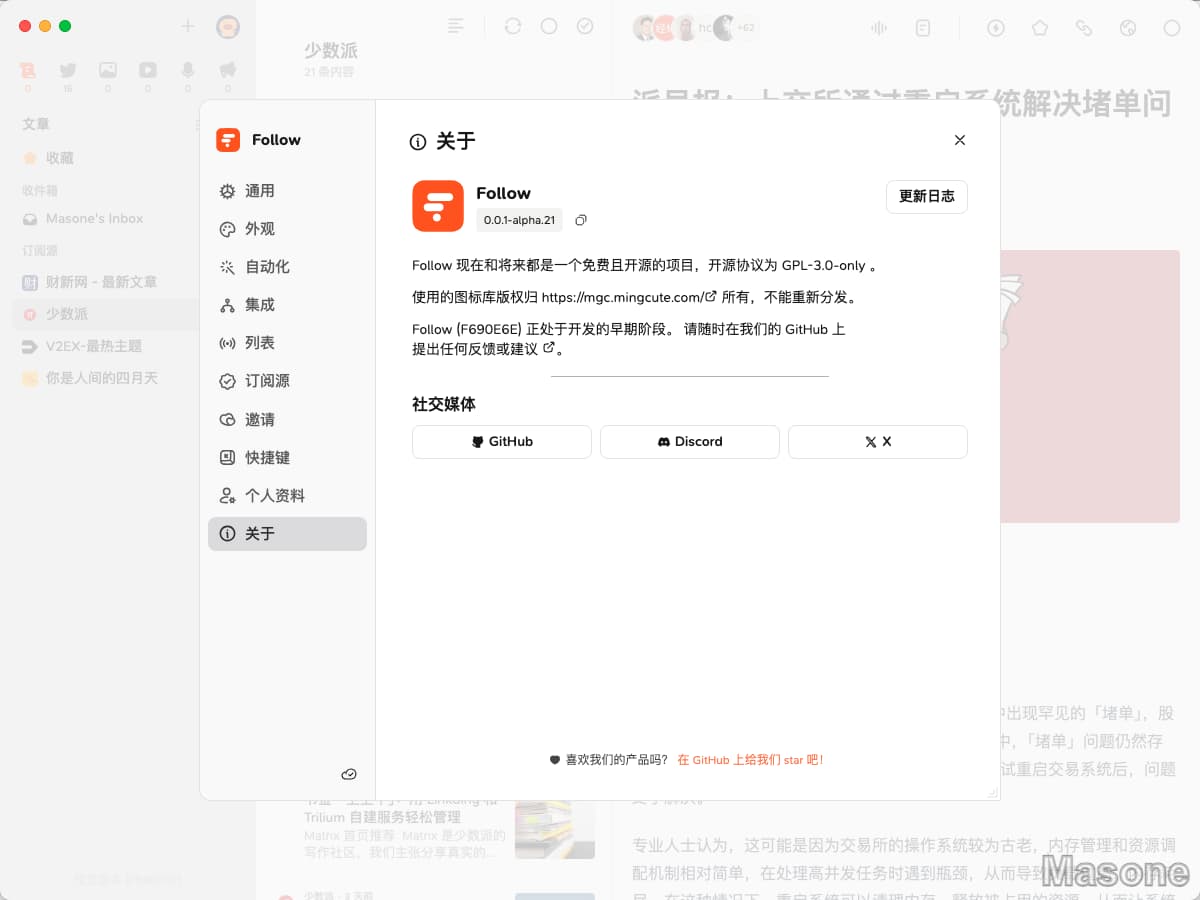Click 在 GitHub 上给我们 star 吧 link
This screenshot has height=900, width=1200.
click(750, 760)
